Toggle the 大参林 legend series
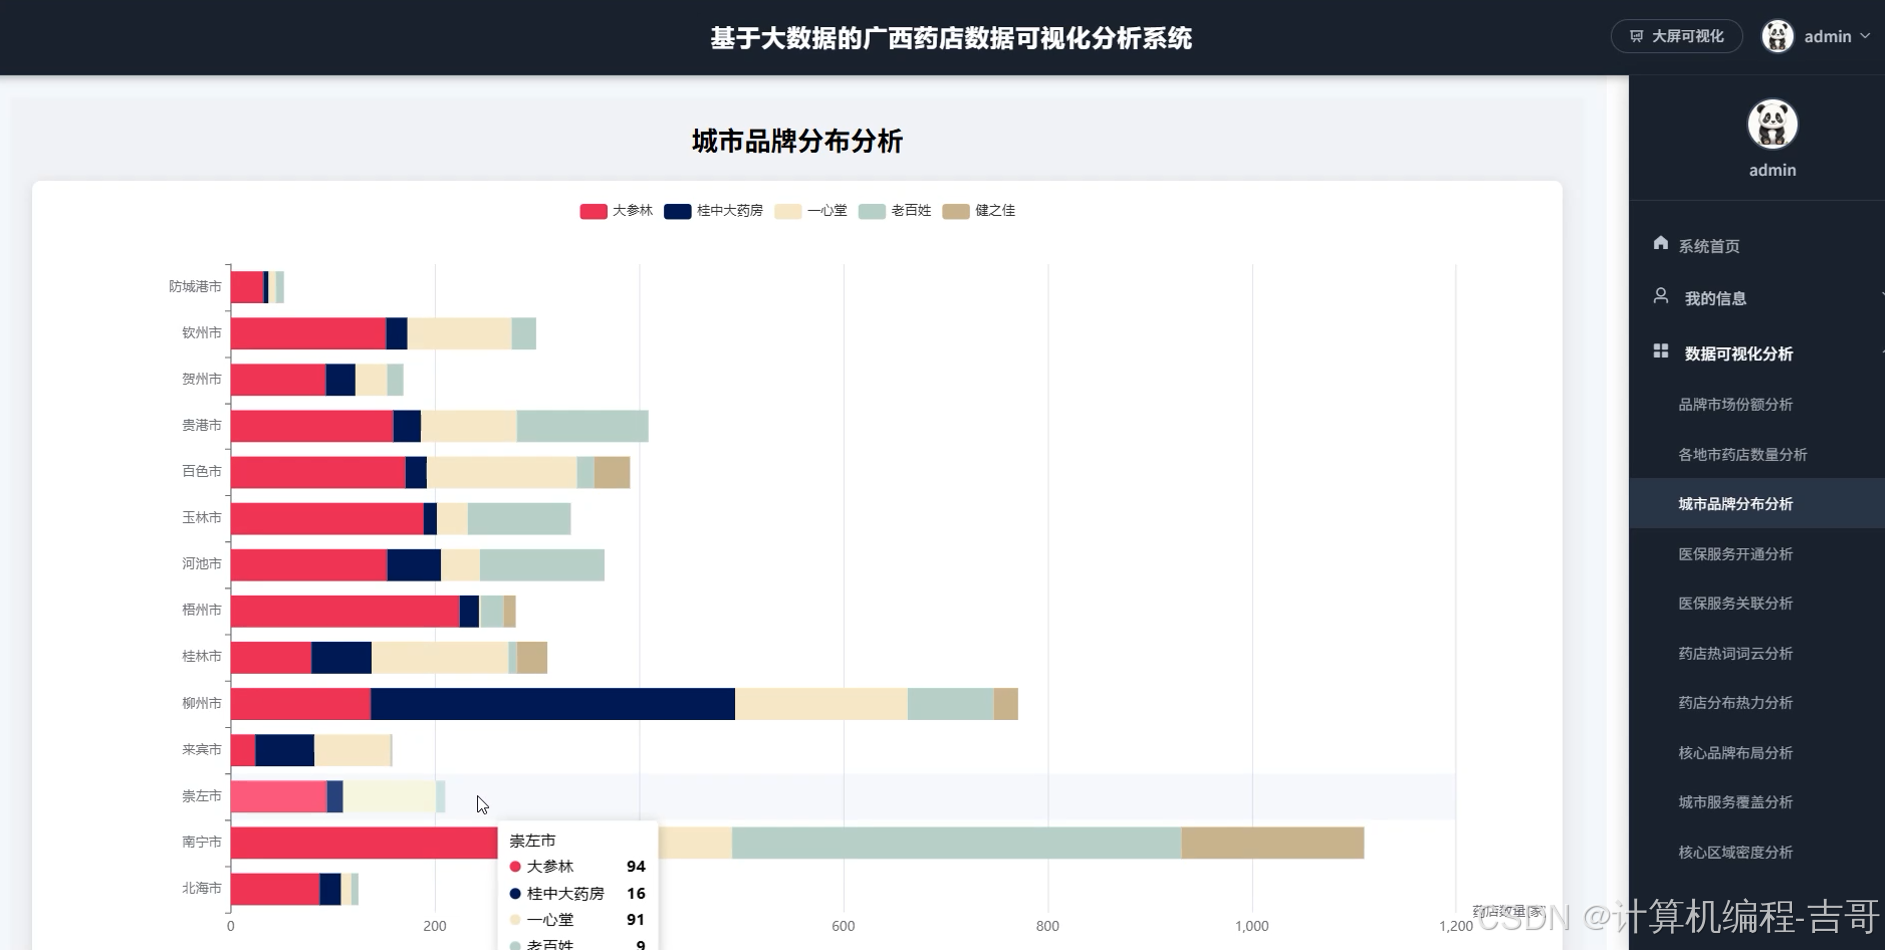 616,211
